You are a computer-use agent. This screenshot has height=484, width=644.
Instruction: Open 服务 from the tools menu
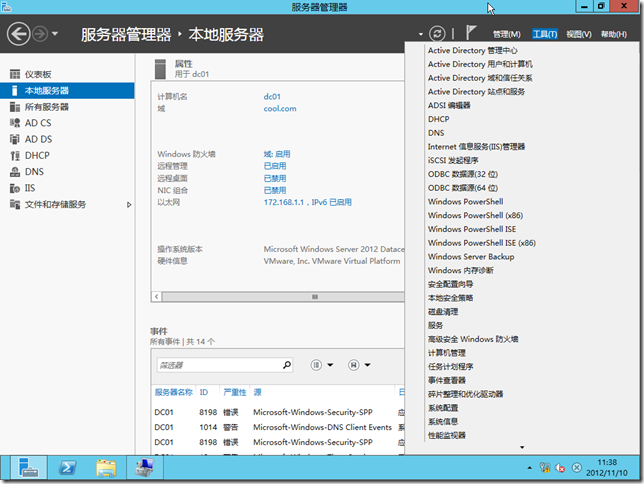click(435, 325)
